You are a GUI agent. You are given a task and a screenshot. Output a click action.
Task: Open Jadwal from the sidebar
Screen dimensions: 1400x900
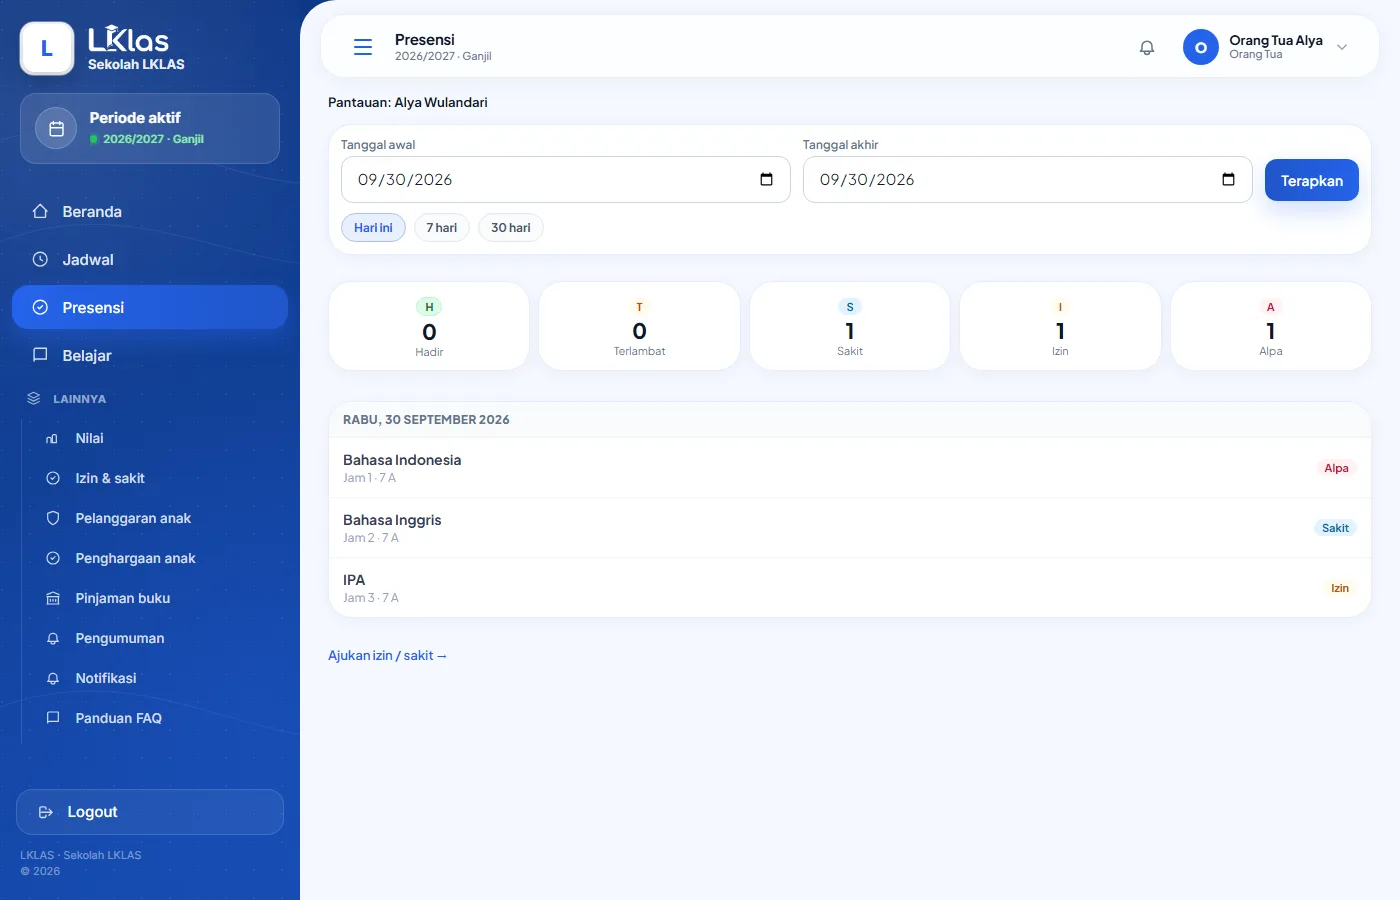[x=150, y=260]
